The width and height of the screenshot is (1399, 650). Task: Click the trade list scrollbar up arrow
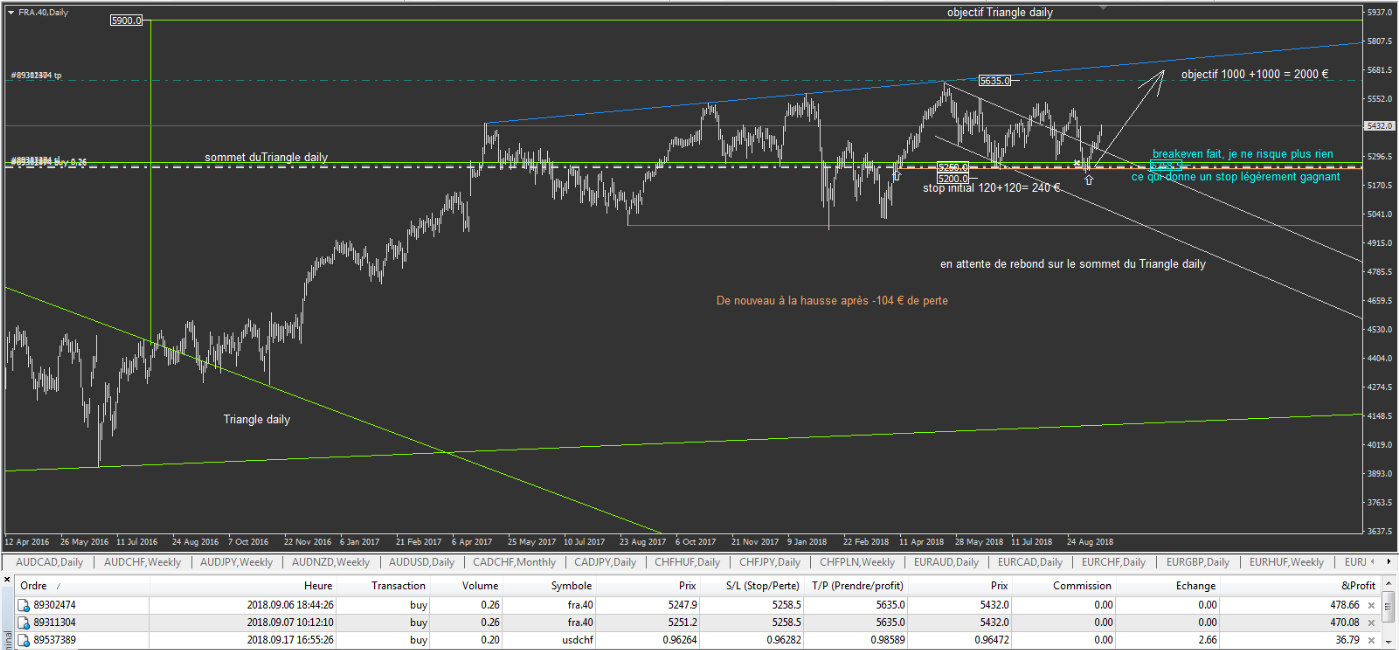(1391, 585)
